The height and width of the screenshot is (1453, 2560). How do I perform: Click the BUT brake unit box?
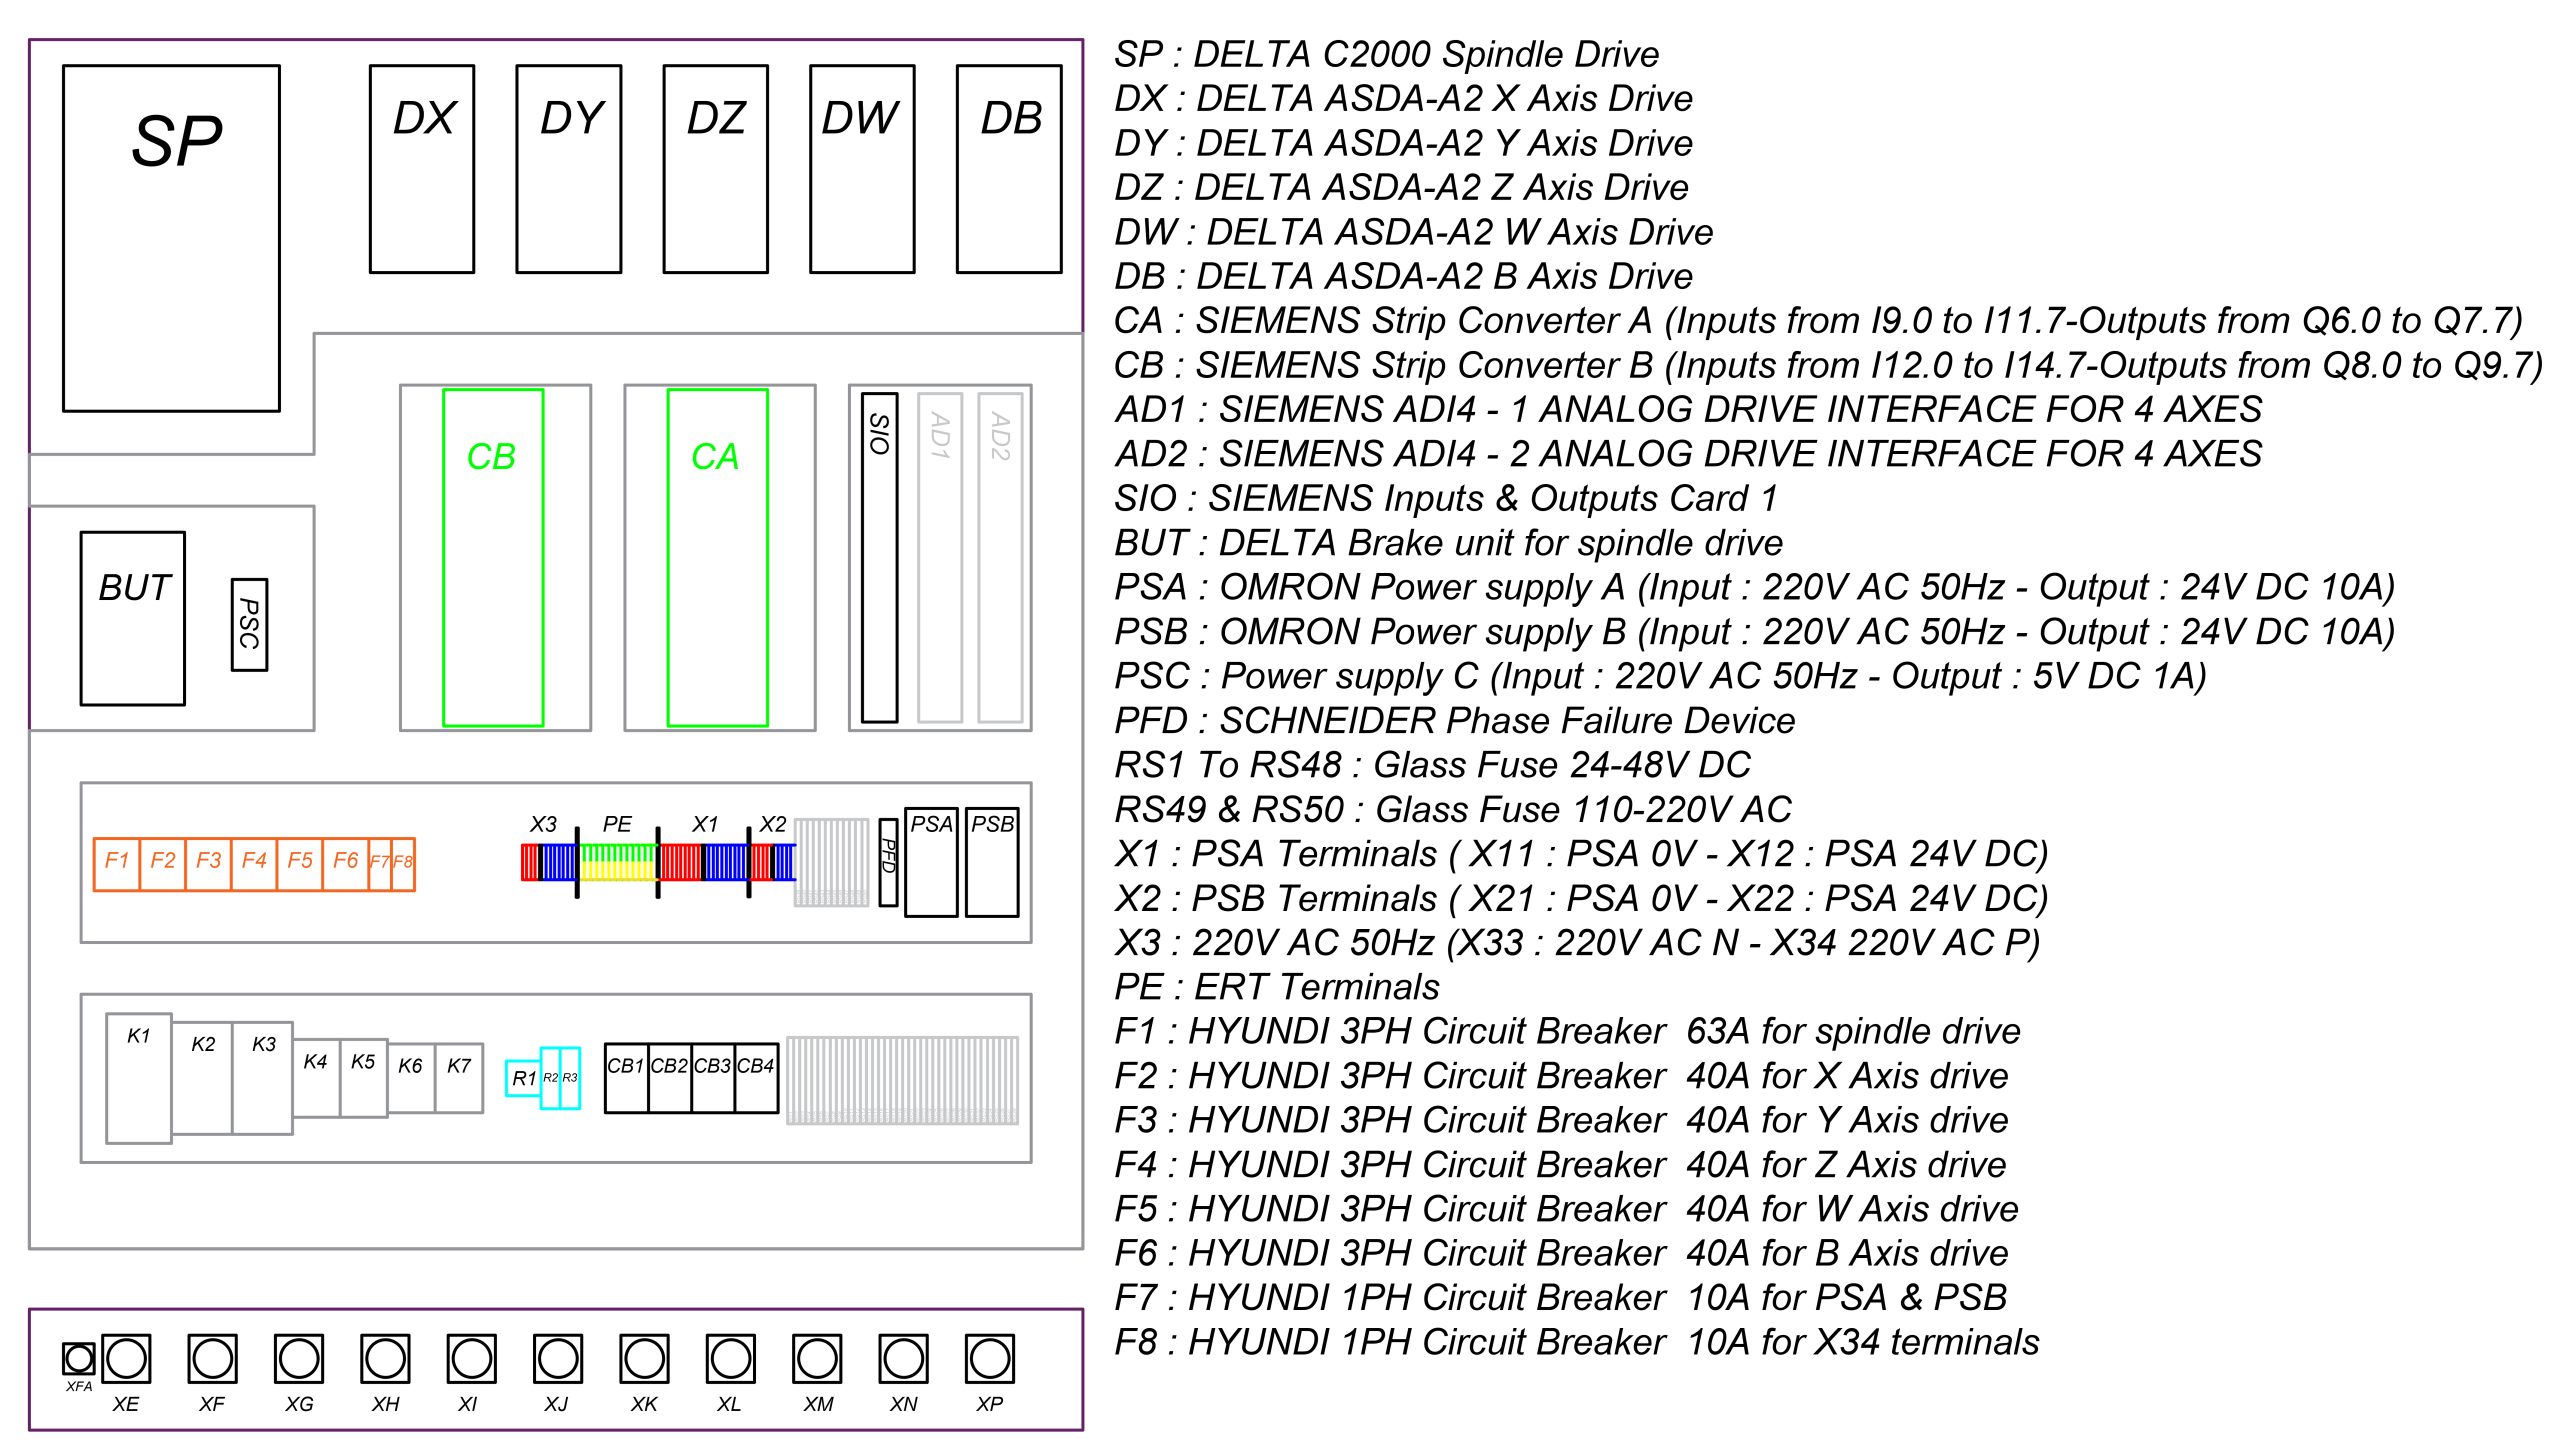(133, 618)
